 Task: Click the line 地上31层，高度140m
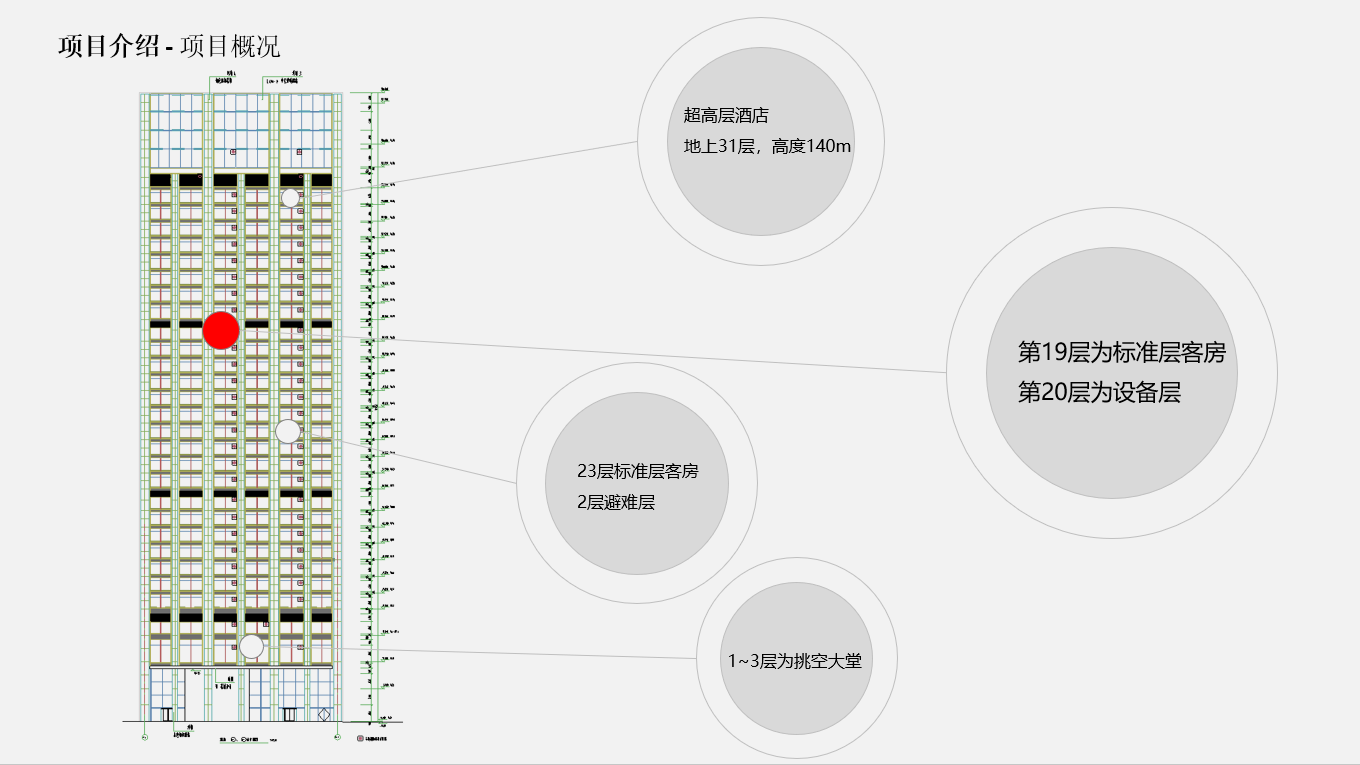point(767,146)
